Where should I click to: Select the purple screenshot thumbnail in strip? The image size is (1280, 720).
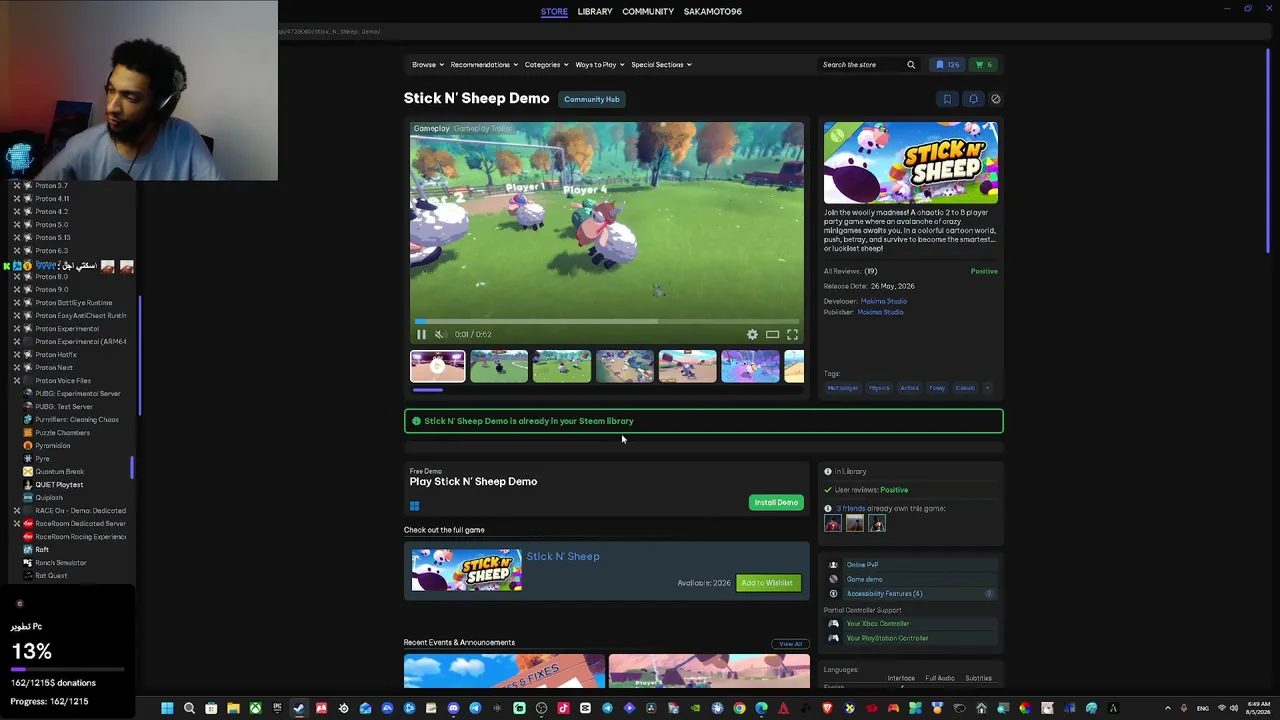click(x=750, y=367)
